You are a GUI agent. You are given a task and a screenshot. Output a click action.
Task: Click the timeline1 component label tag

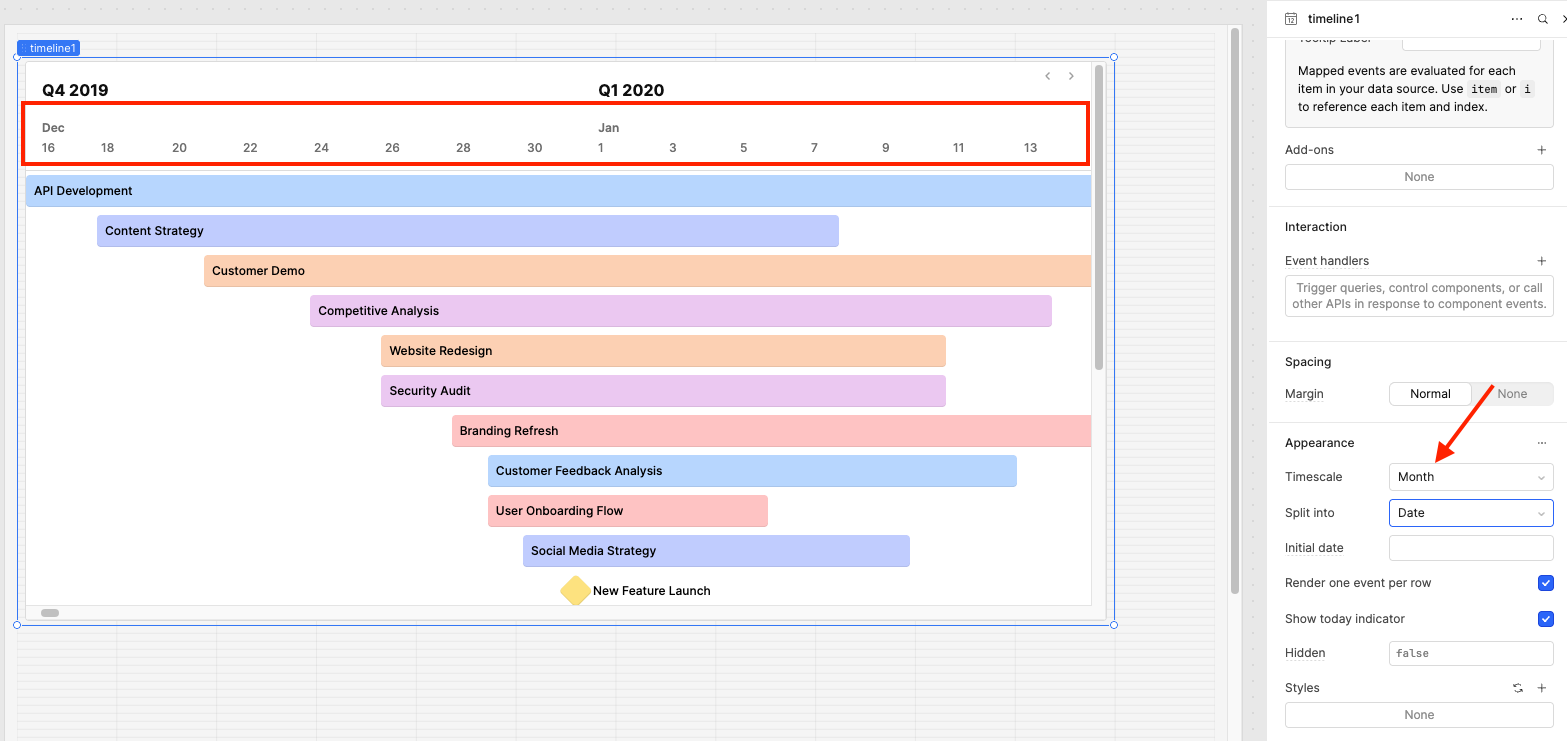tap(48, 48)
